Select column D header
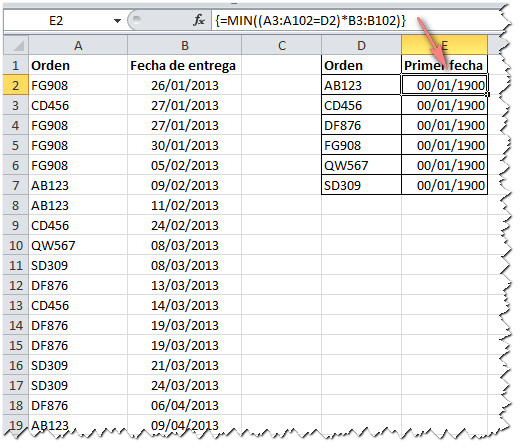 [361, 45]
